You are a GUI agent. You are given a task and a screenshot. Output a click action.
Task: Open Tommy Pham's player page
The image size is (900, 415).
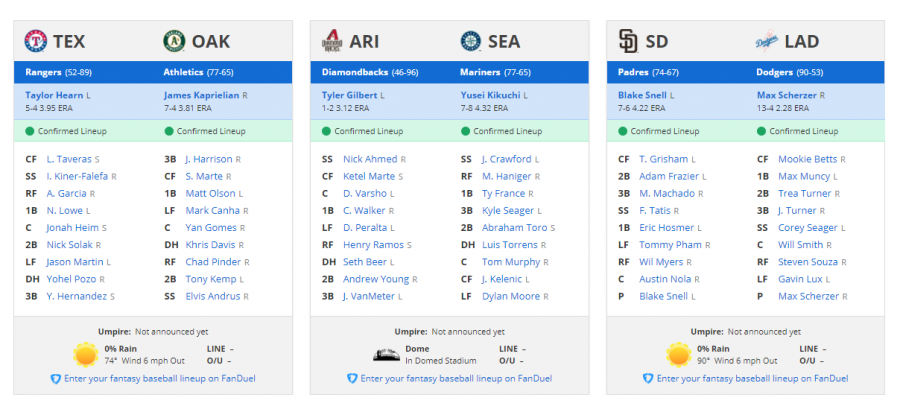[670, 245]
